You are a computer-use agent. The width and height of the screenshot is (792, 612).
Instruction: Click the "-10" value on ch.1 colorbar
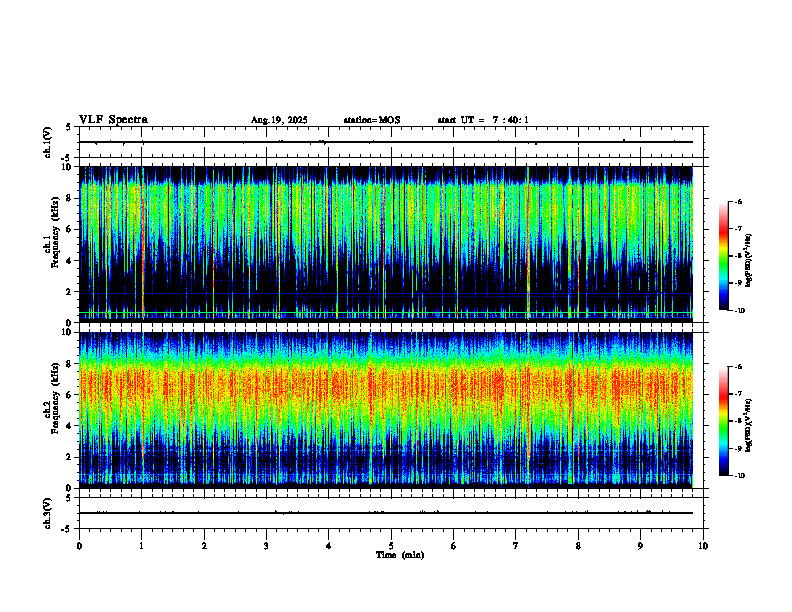point(739,311)
